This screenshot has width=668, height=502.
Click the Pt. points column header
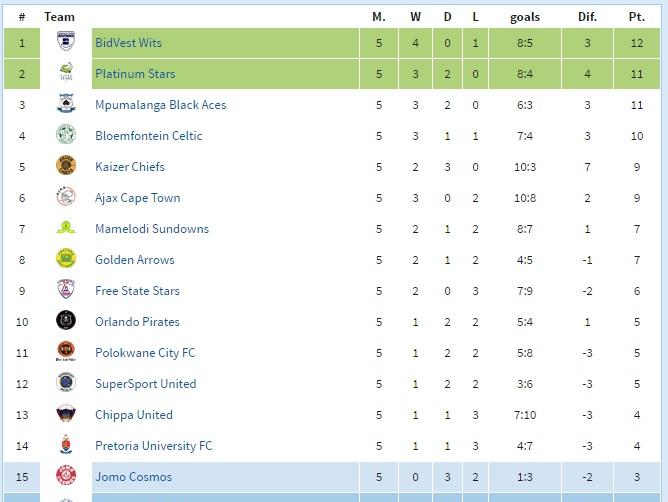(637, 17)
